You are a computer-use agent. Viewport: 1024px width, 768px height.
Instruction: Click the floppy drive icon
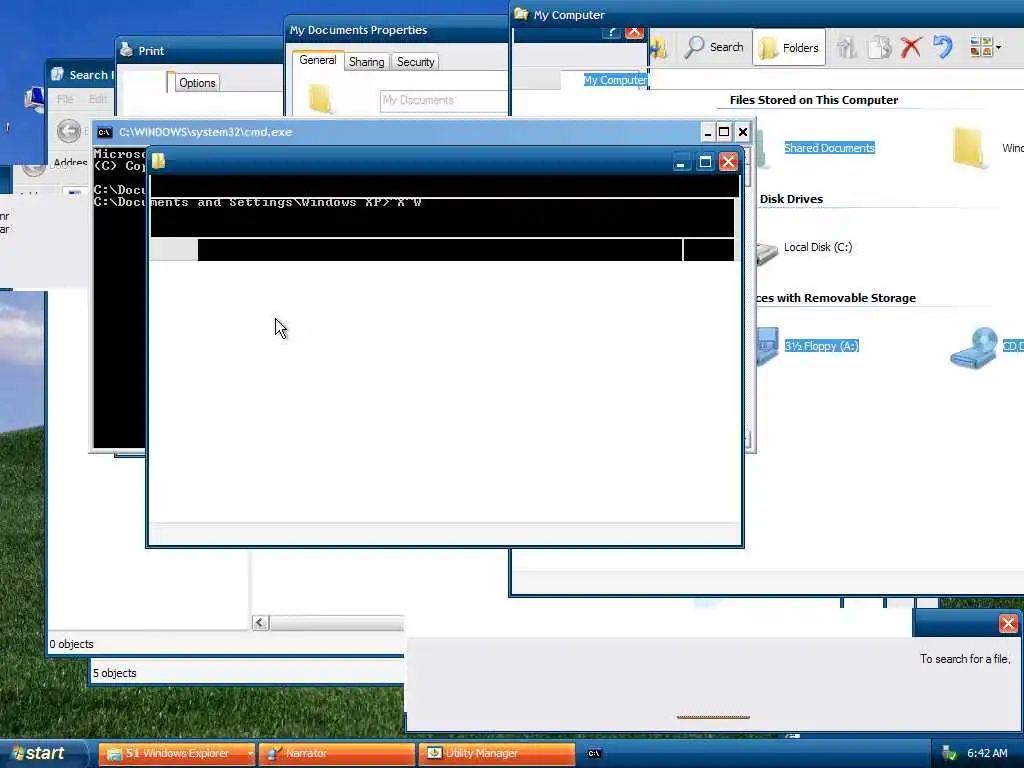(x=767, y=346)
